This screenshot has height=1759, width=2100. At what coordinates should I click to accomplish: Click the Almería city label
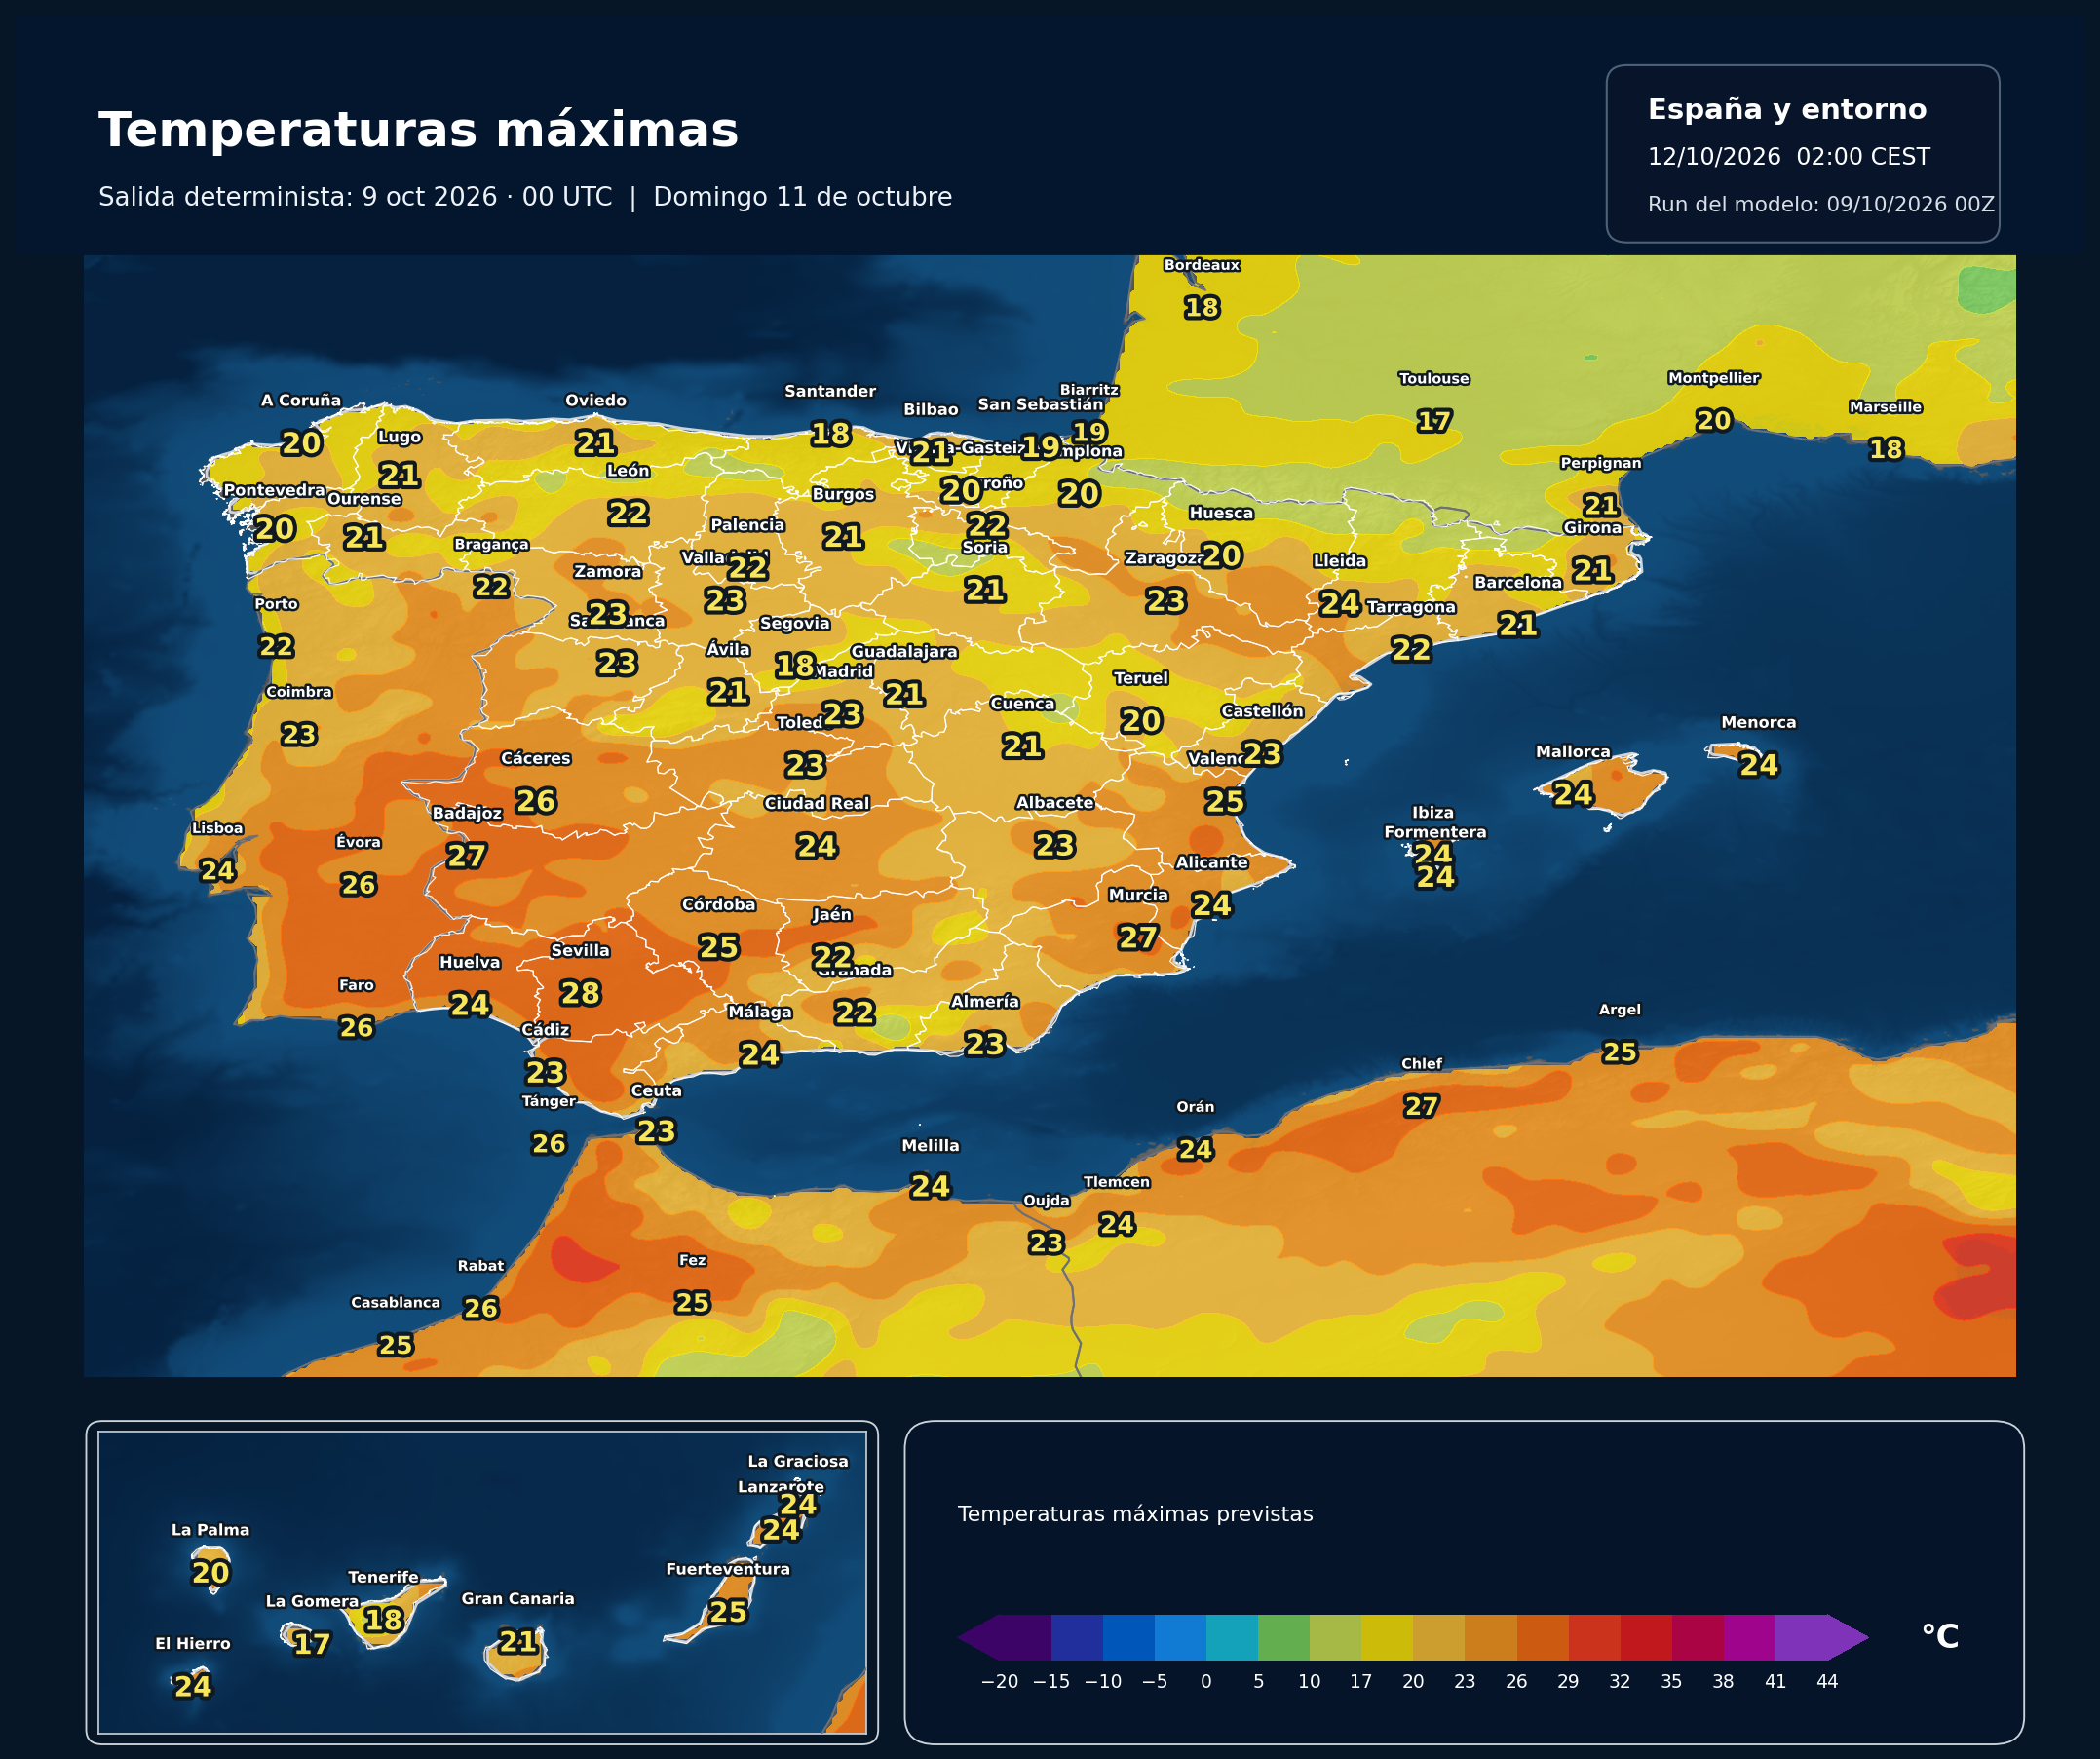pyautogui.click(x=985, y=1001)
